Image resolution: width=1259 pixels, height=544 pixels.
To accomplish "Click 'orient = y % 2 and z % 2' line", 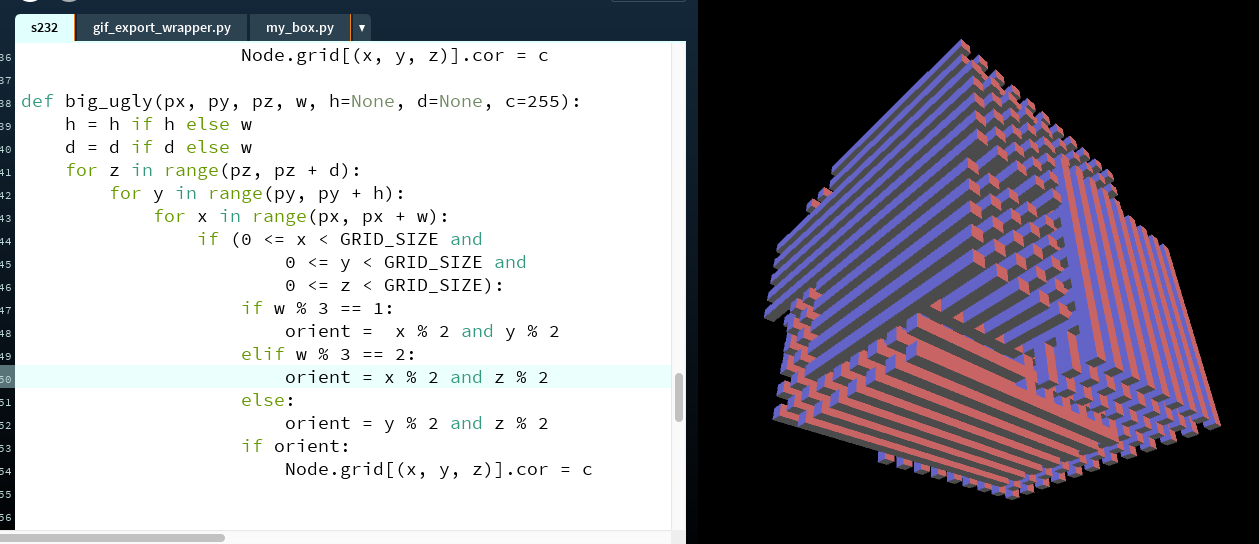I will [416, 423].
